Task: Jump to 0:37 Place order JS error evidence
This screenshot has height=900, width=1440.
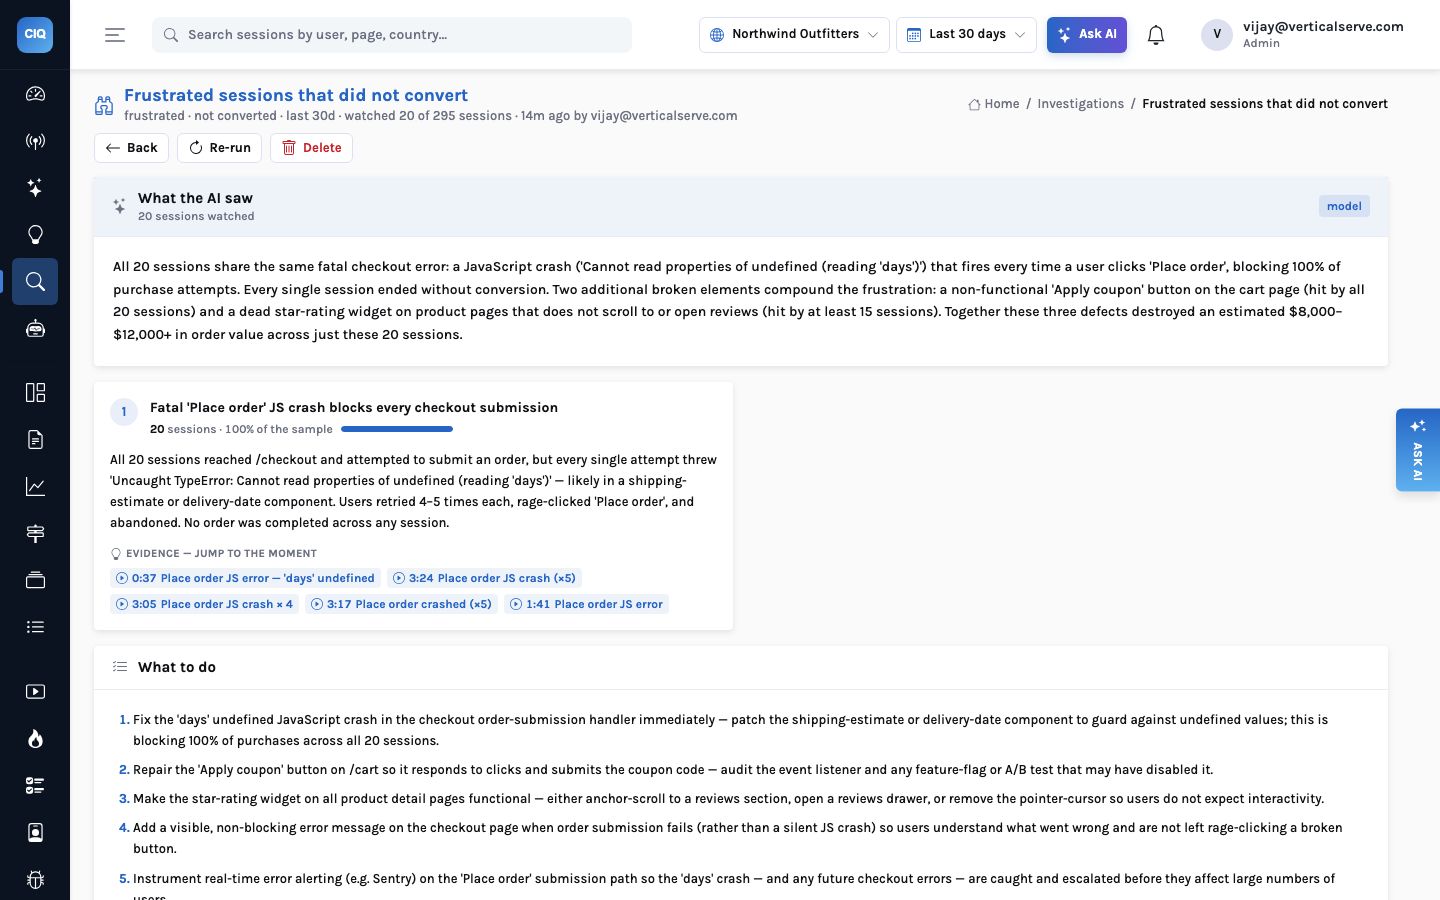Action: coord(245,578)
